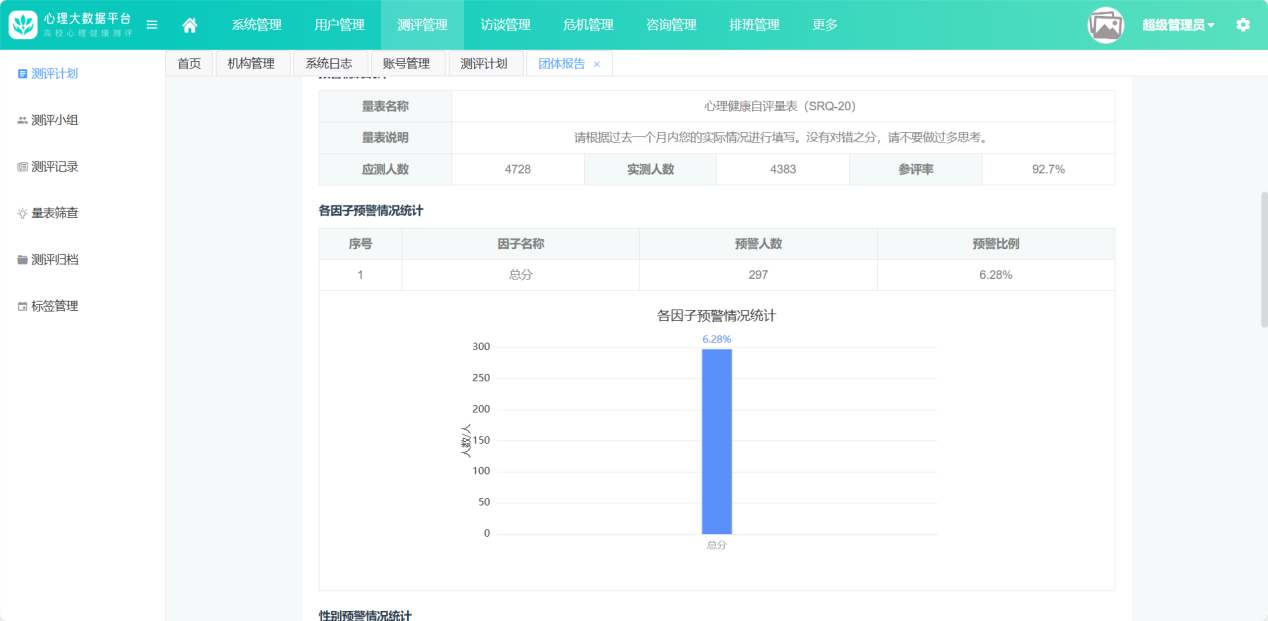Toggle the hamburger sidebar collapse icon
The height and width of the screenshot is (621, 1268).
pos(152,25)
